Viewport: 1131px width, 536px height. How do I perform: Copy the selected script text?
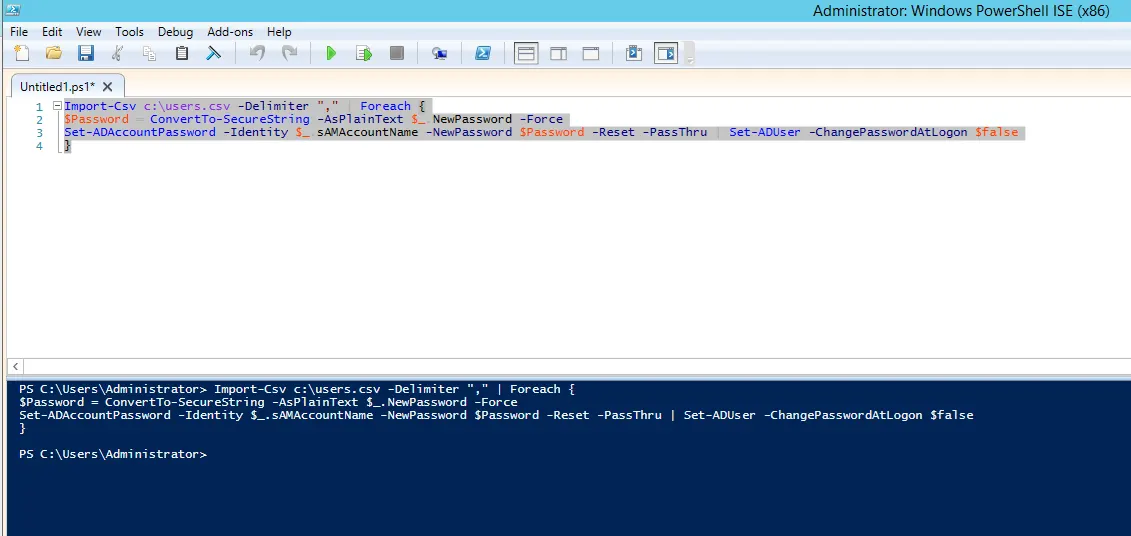click(150, 53)
